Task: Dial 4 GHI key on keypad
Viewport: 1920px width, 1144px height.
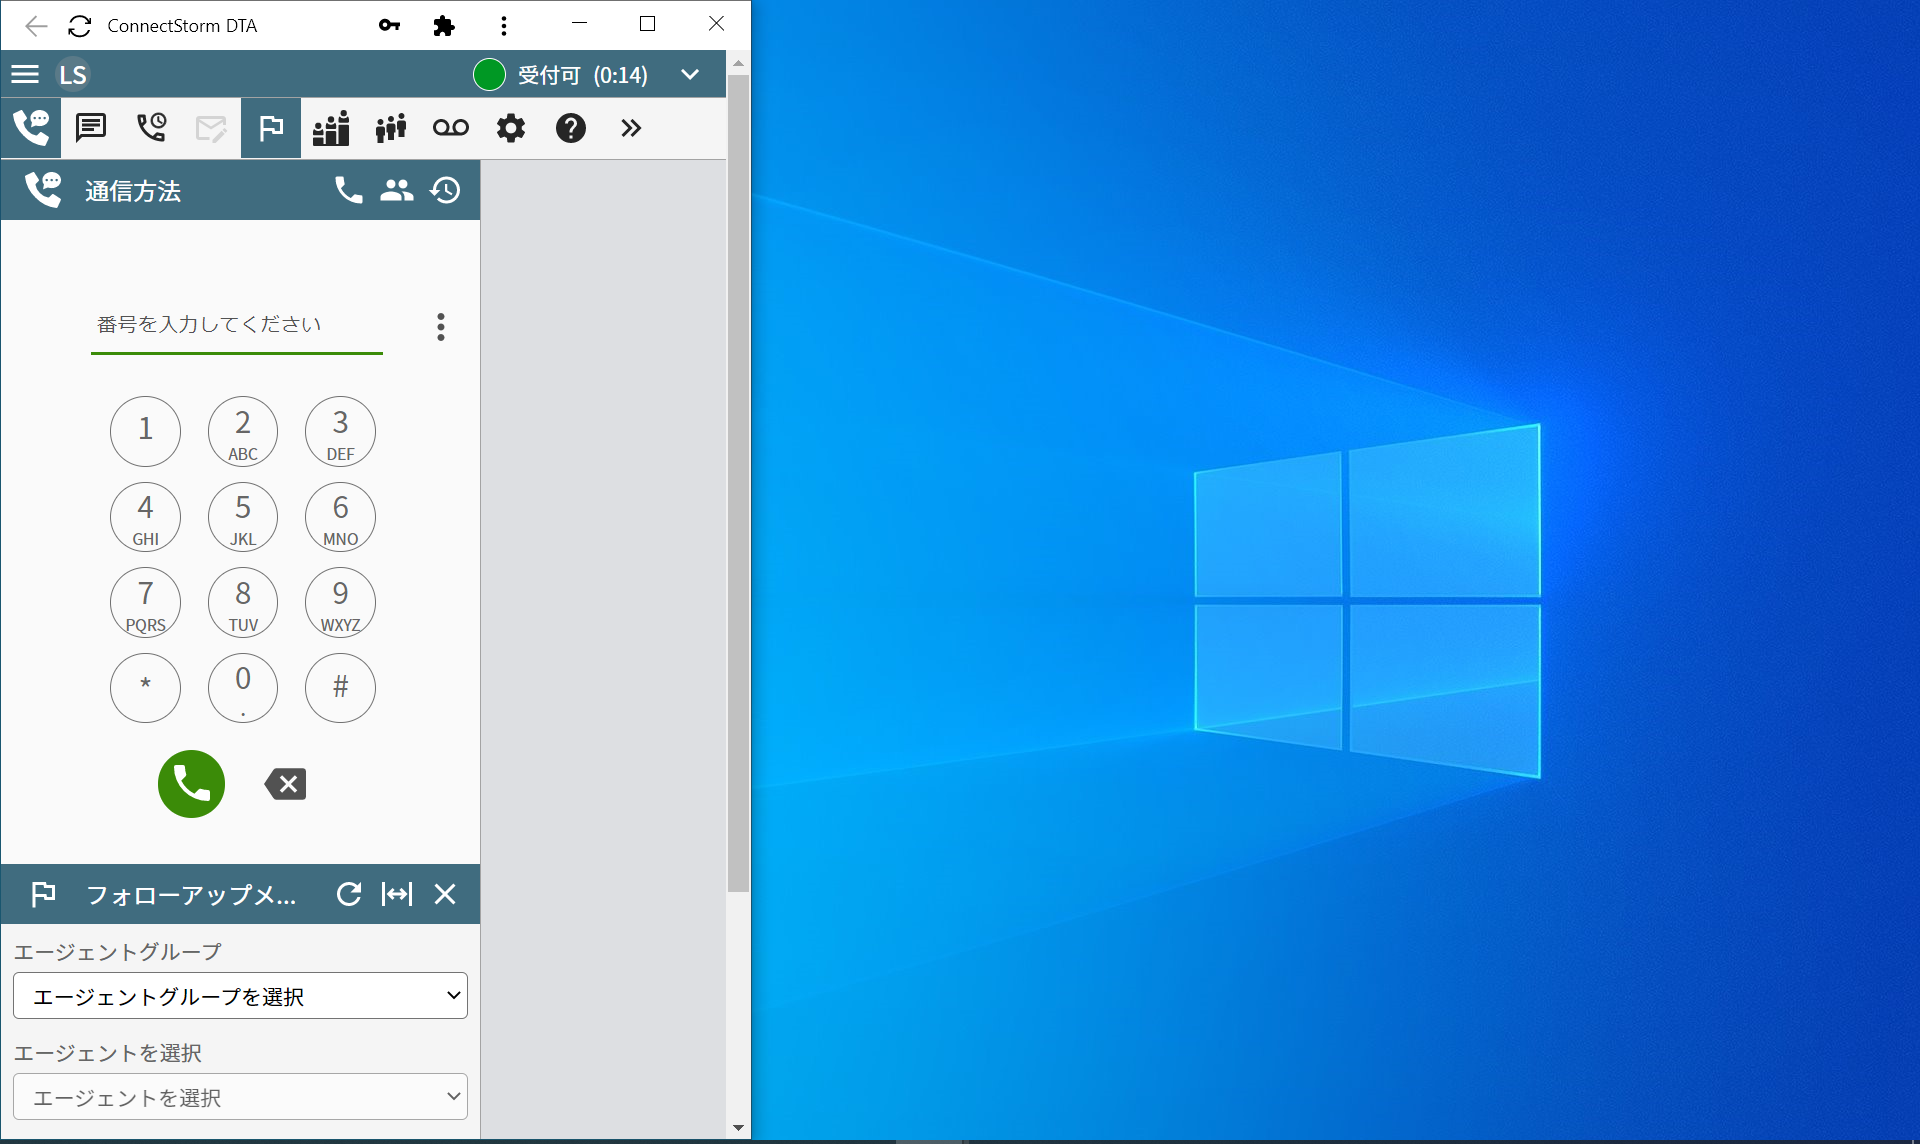Action: tap(146, 517)
